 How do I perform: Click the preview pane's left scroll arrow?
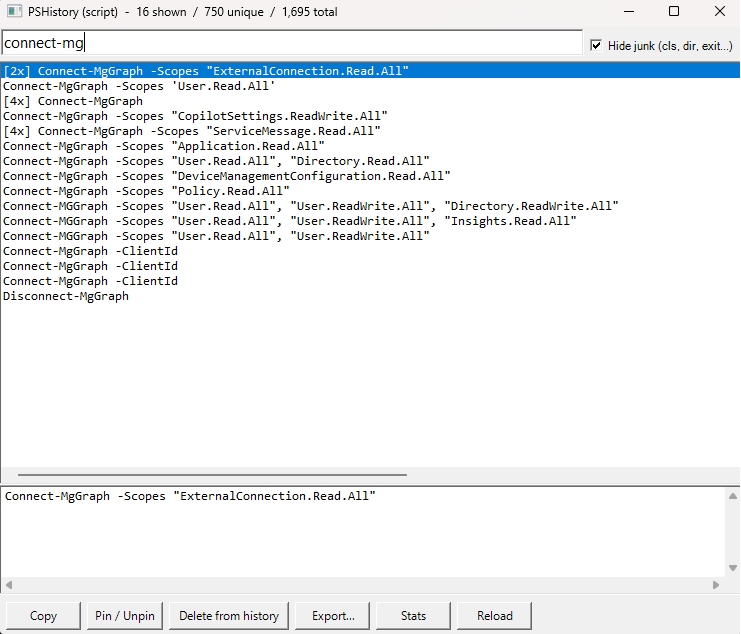coord(9,585)
